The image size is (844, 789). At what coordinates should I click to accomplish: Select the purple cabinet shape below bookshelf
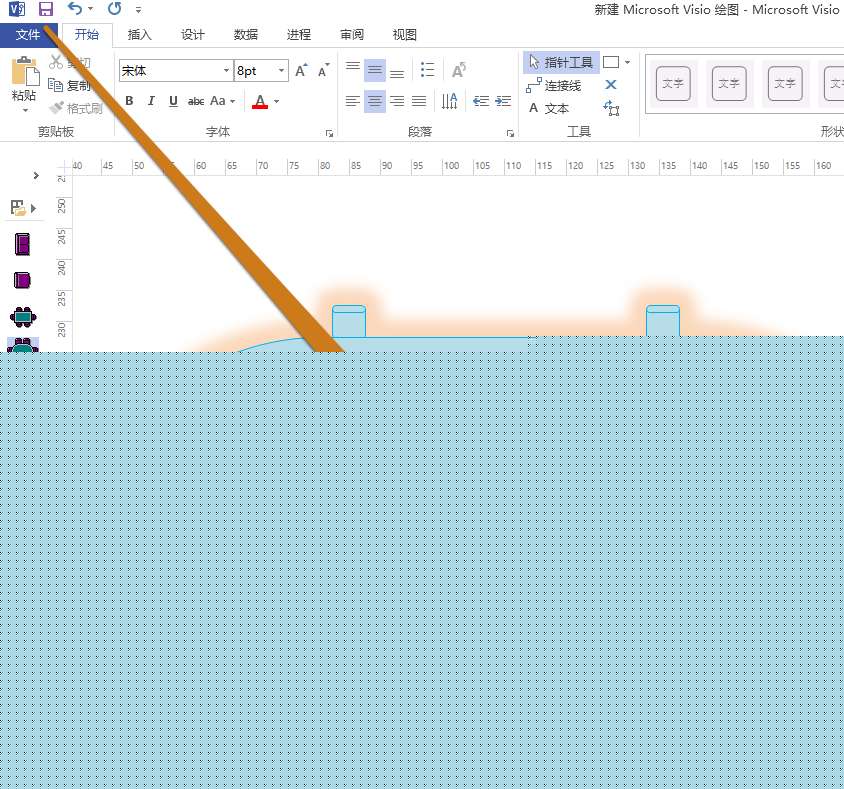point(23,280)
